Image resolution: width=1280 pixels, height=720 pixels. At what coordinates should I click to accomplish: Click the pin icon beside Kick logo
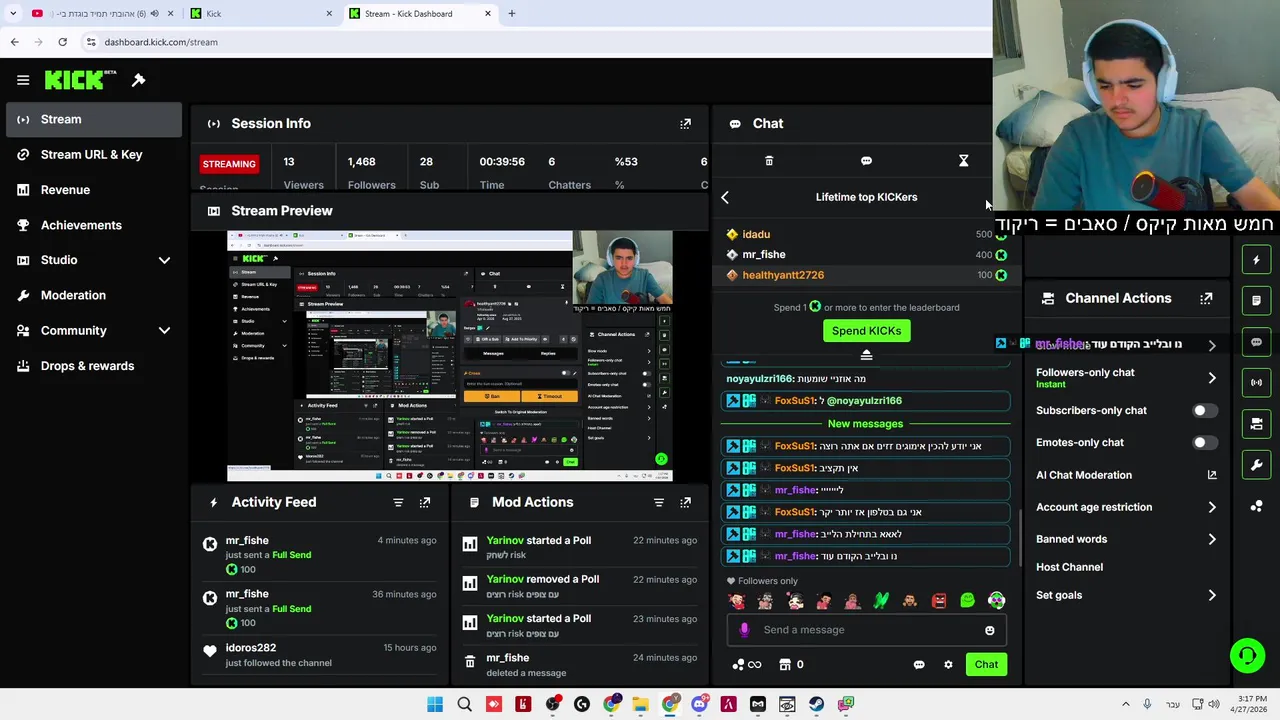139,80
